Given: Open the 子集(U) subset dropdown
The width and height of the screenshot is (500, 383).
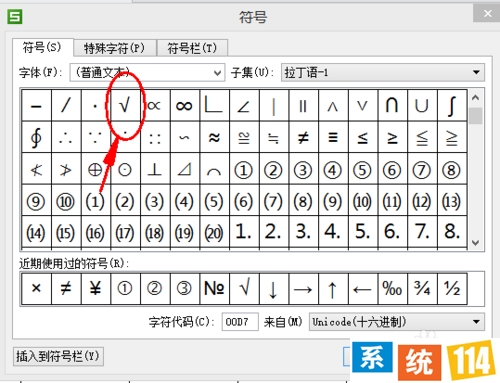Looking at the screenshot, I should click(x=383, y=72).
